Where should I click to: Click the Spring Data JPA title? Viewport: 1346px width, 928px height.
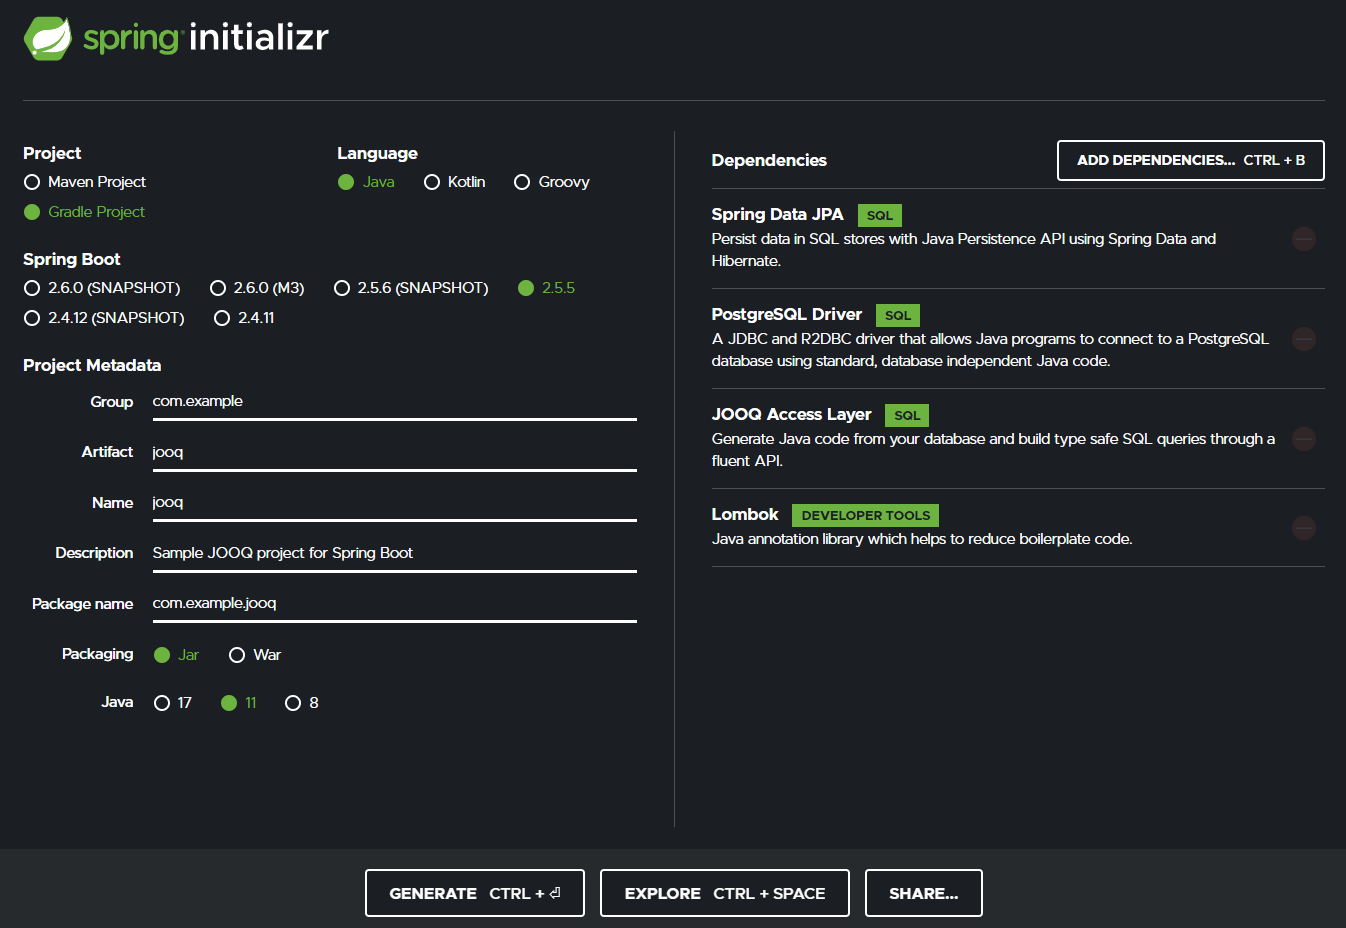pyautogui.click(x=777, y=214)
